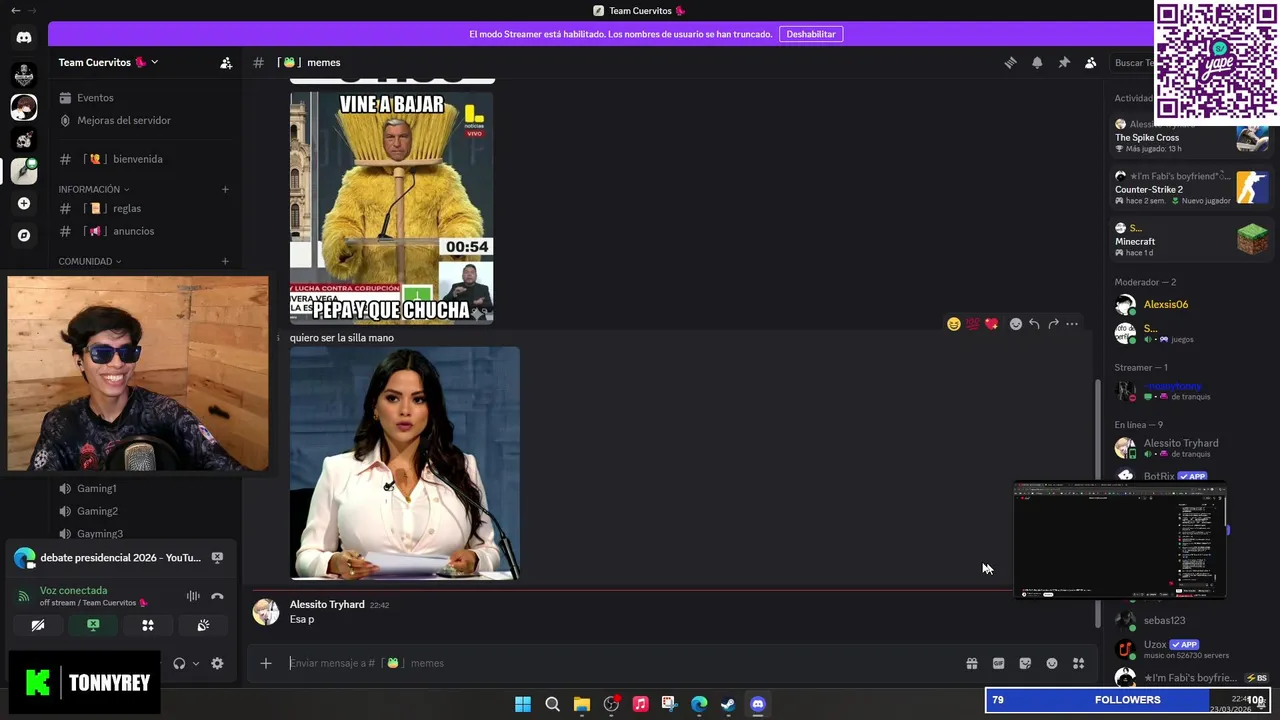This screenshot has height=720, width=1280.
Task: Open the invite members icon beside Team Cuervitos
Action: [226, 62]
